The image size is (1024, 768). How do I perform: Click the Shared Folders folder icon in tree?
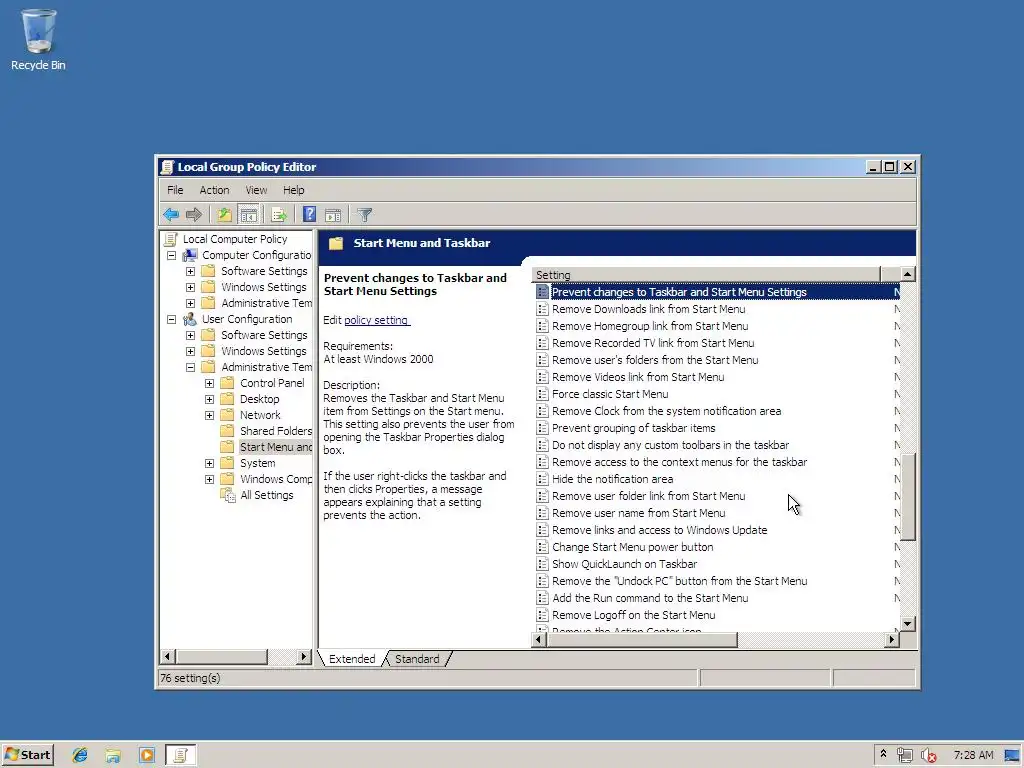227,431
